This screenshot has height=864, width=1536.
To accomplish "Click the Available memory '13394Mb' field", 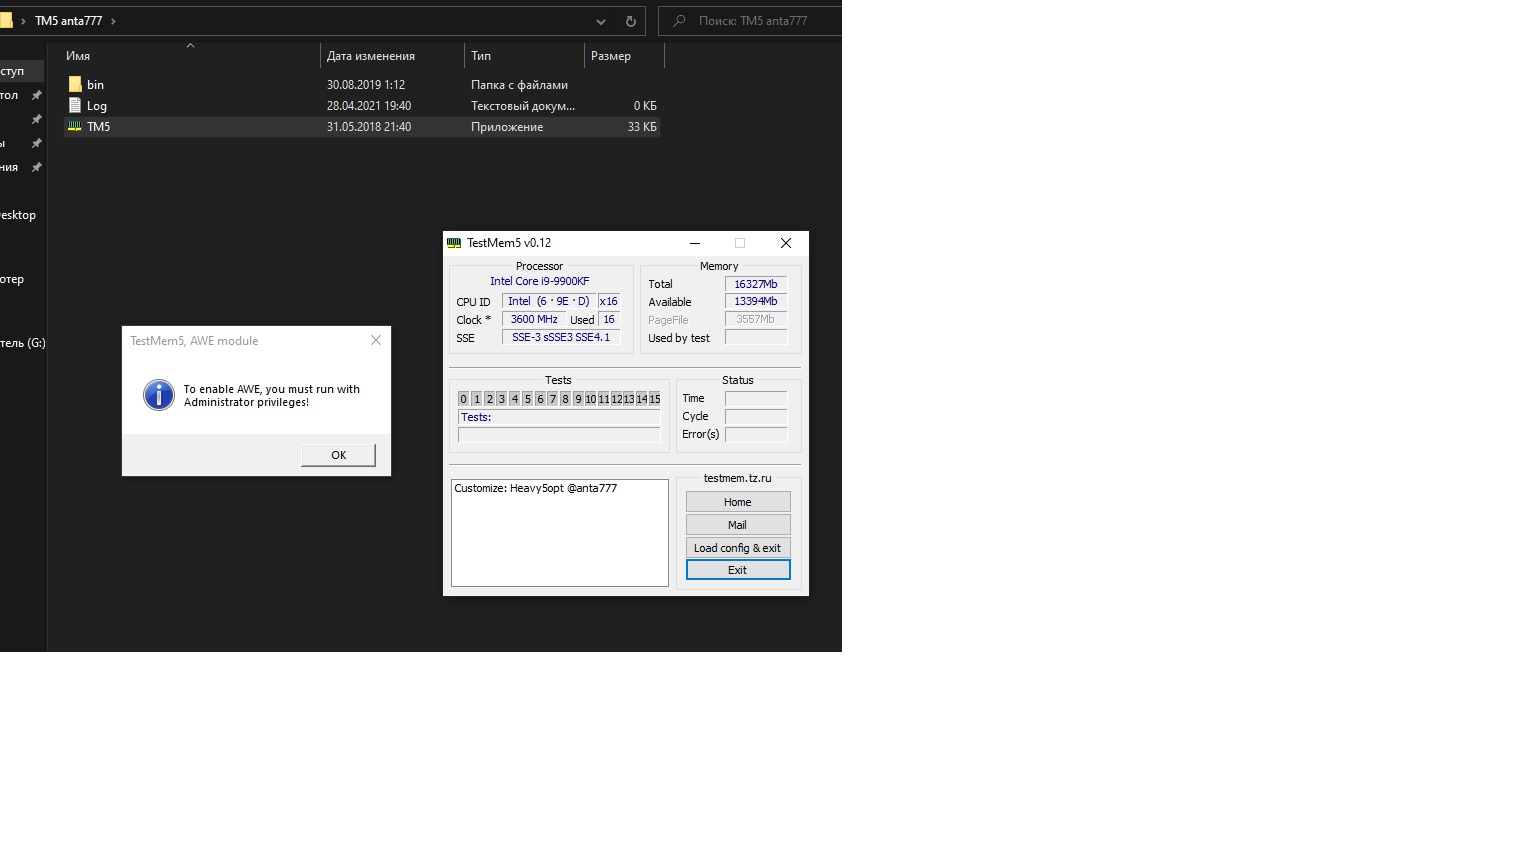I will click(756, 302).
